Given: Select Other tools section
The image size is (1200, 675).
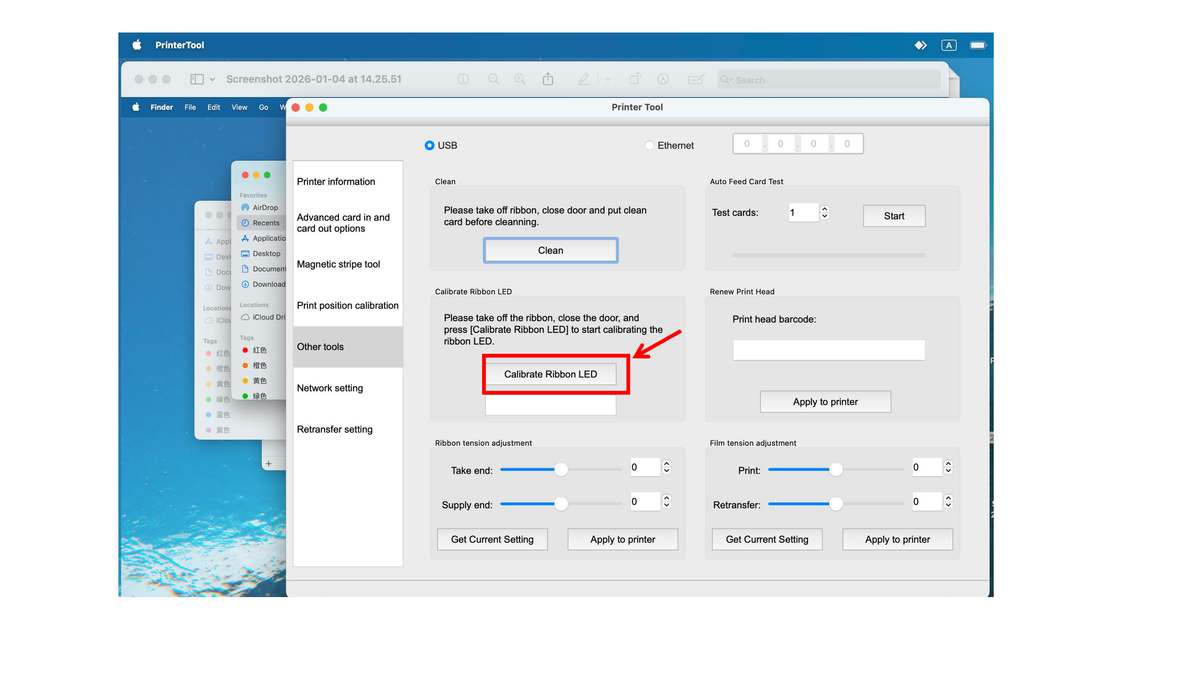Looking at the screenshot, I should click(348, 347).
